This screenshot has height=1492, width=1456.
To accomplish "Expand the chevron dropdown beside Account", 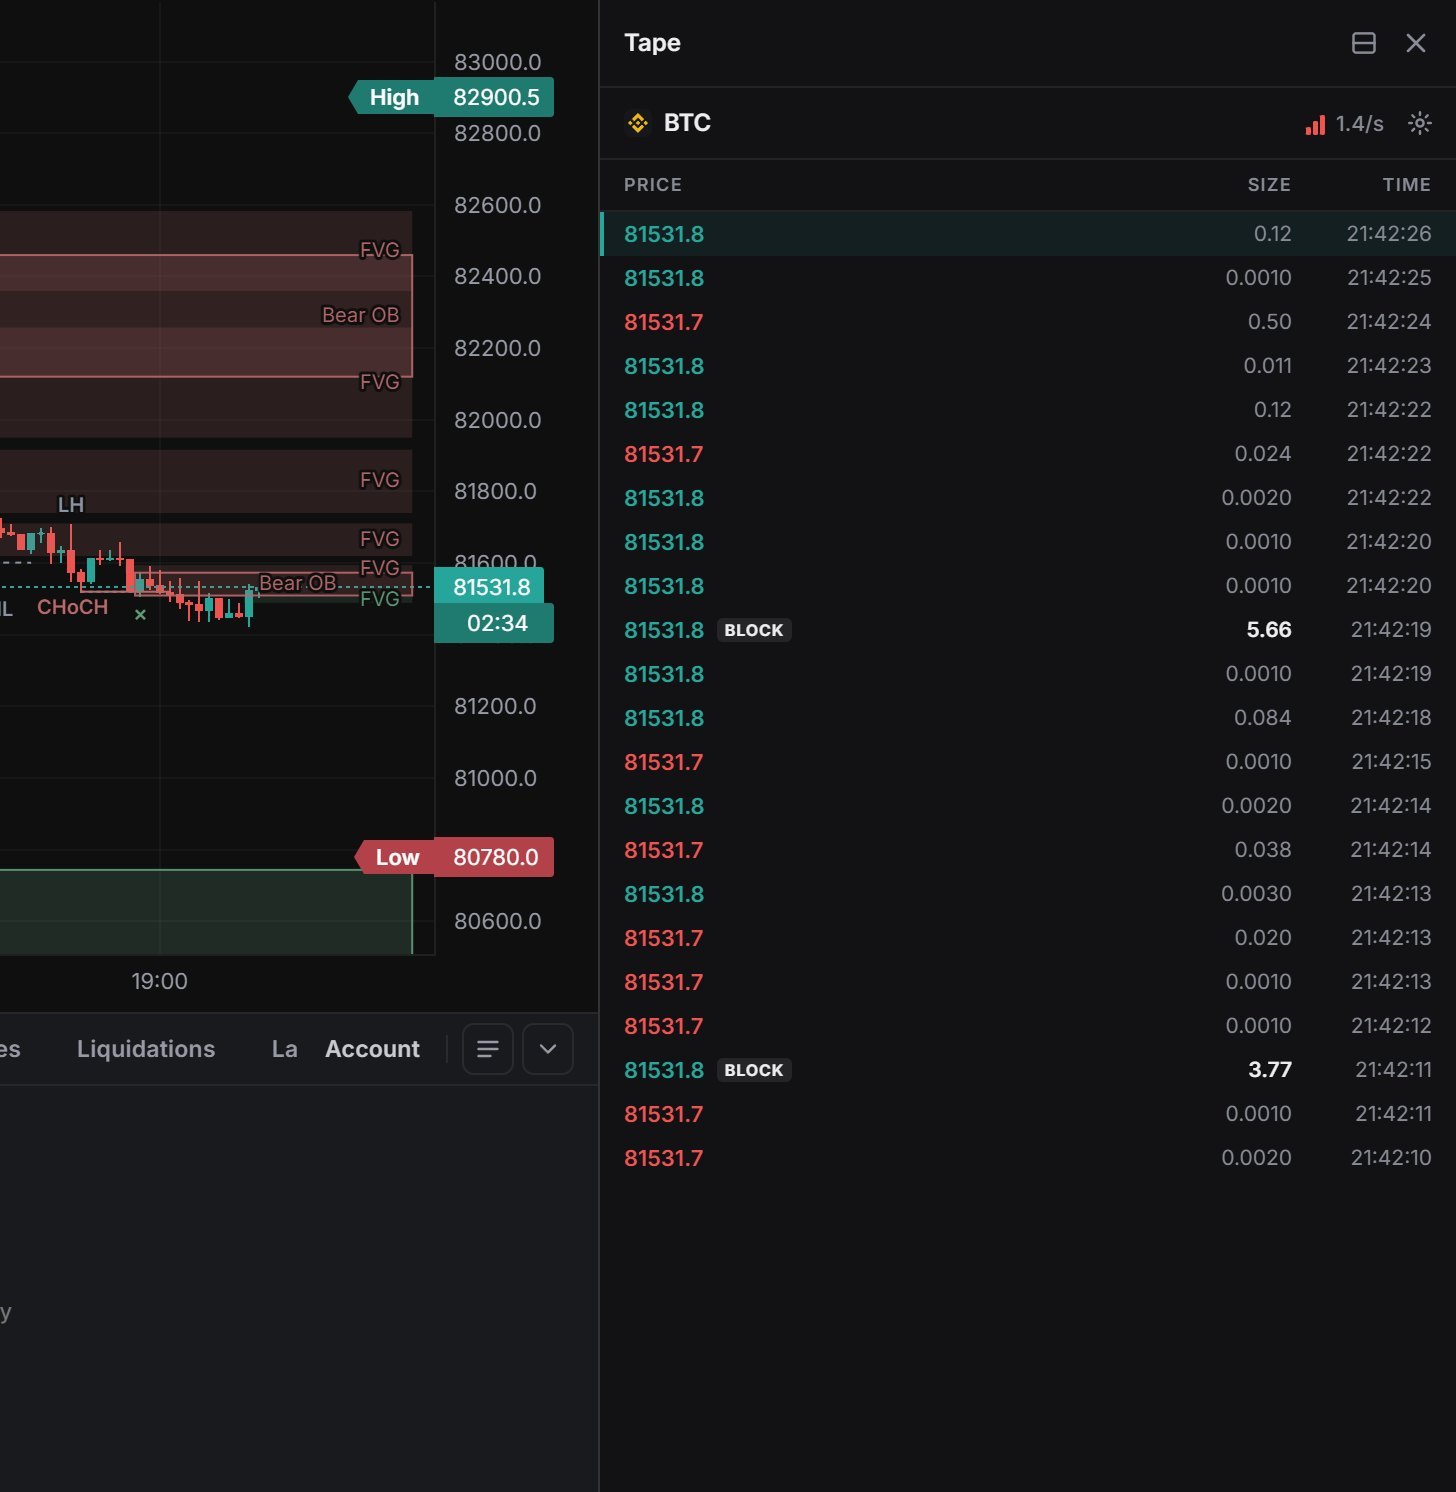I will pos(548,1049).
